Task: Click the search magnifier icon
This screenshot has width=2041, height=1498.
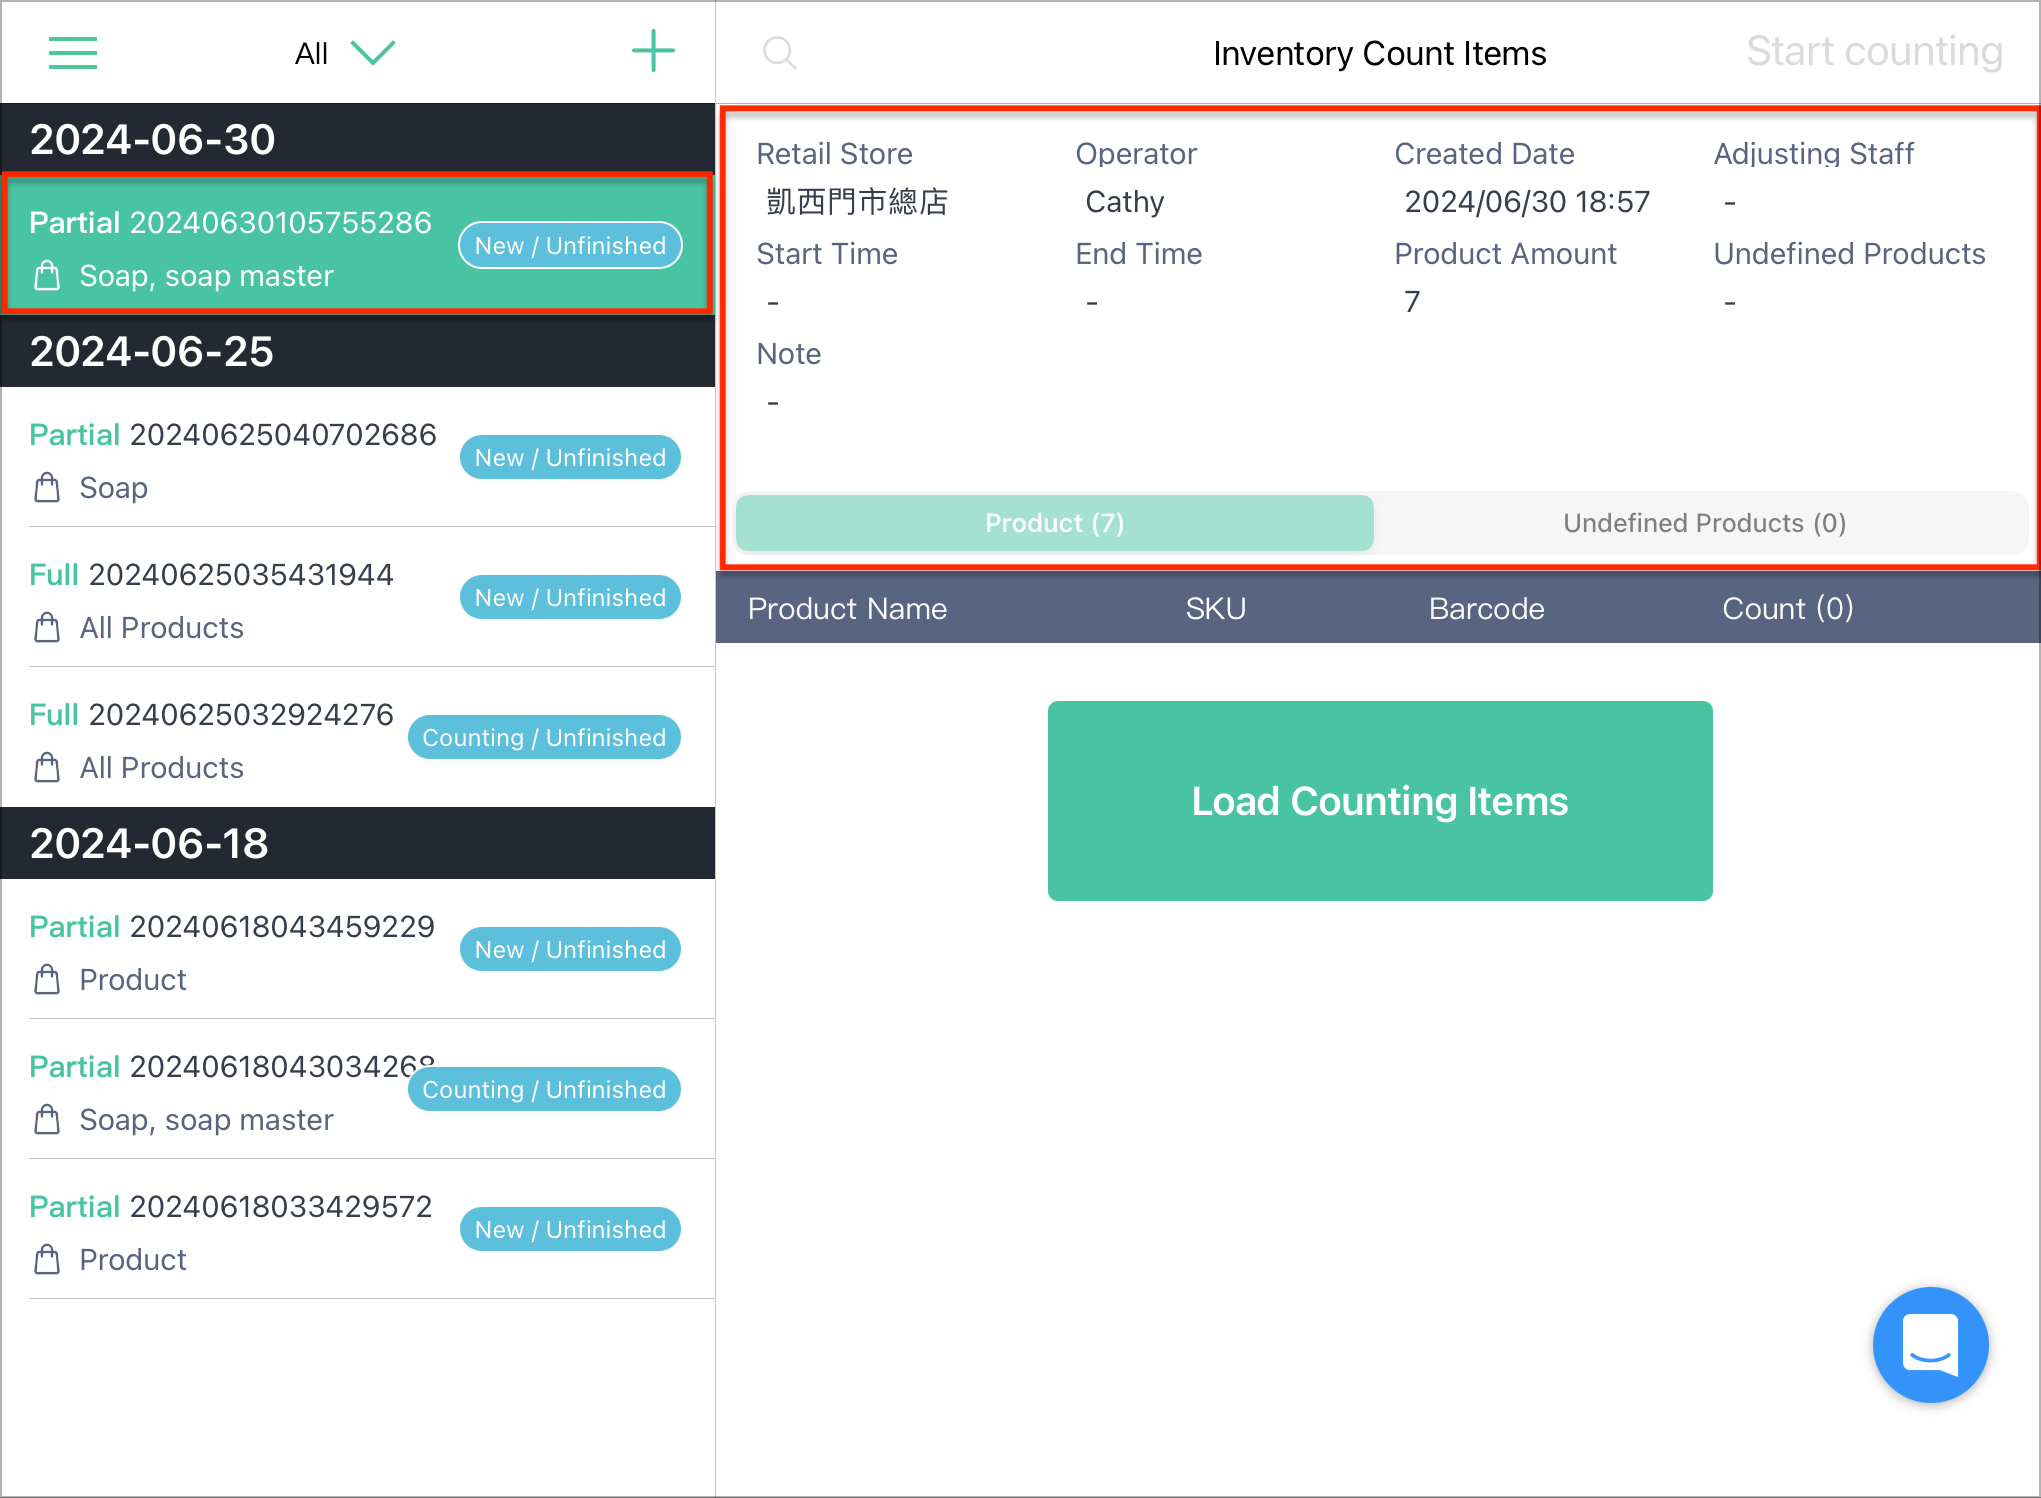Action: [780, 53]
